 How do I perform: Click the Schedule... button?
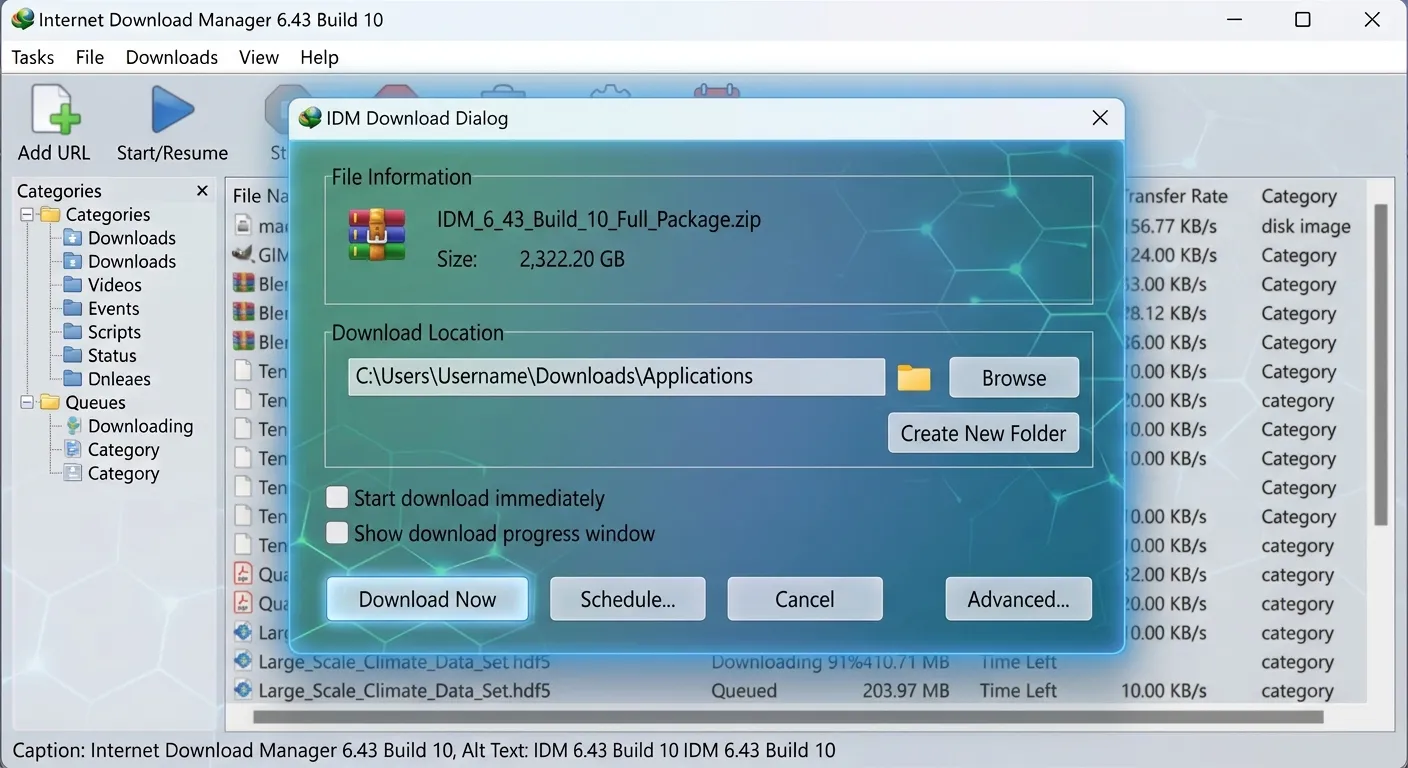click(x=628, y=599)
